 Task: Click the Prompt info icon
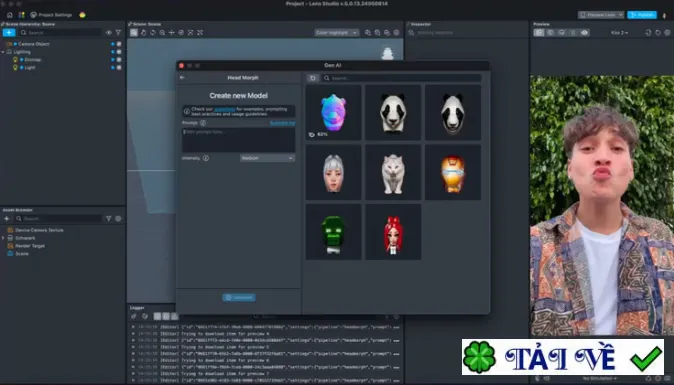coord(203,123)
